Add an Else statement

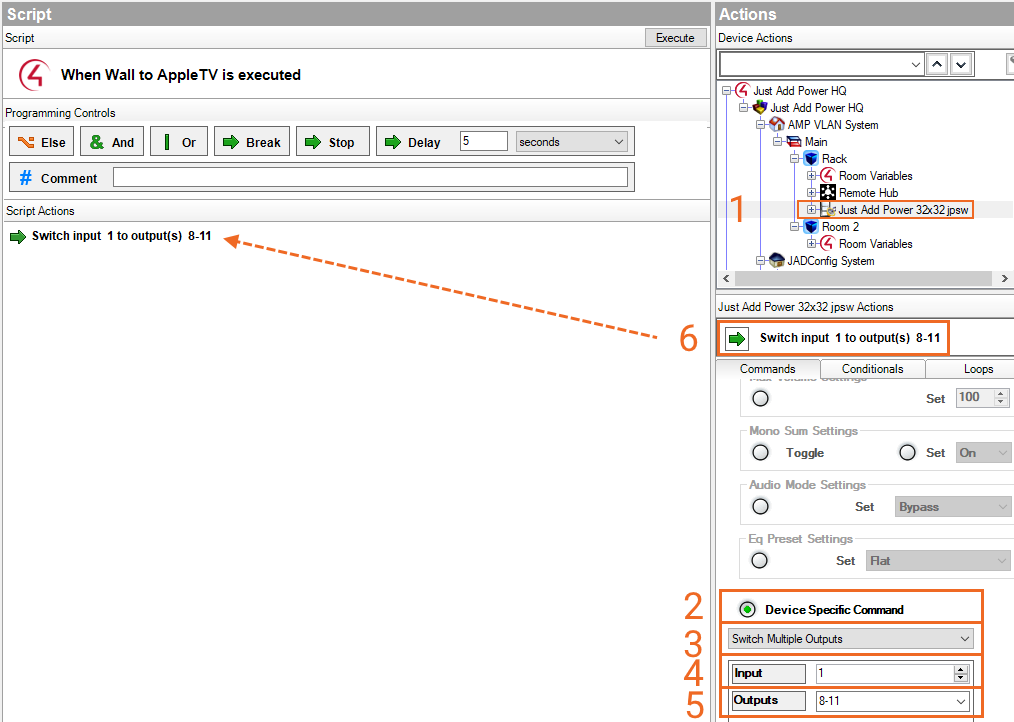click(x=41, y=142)
